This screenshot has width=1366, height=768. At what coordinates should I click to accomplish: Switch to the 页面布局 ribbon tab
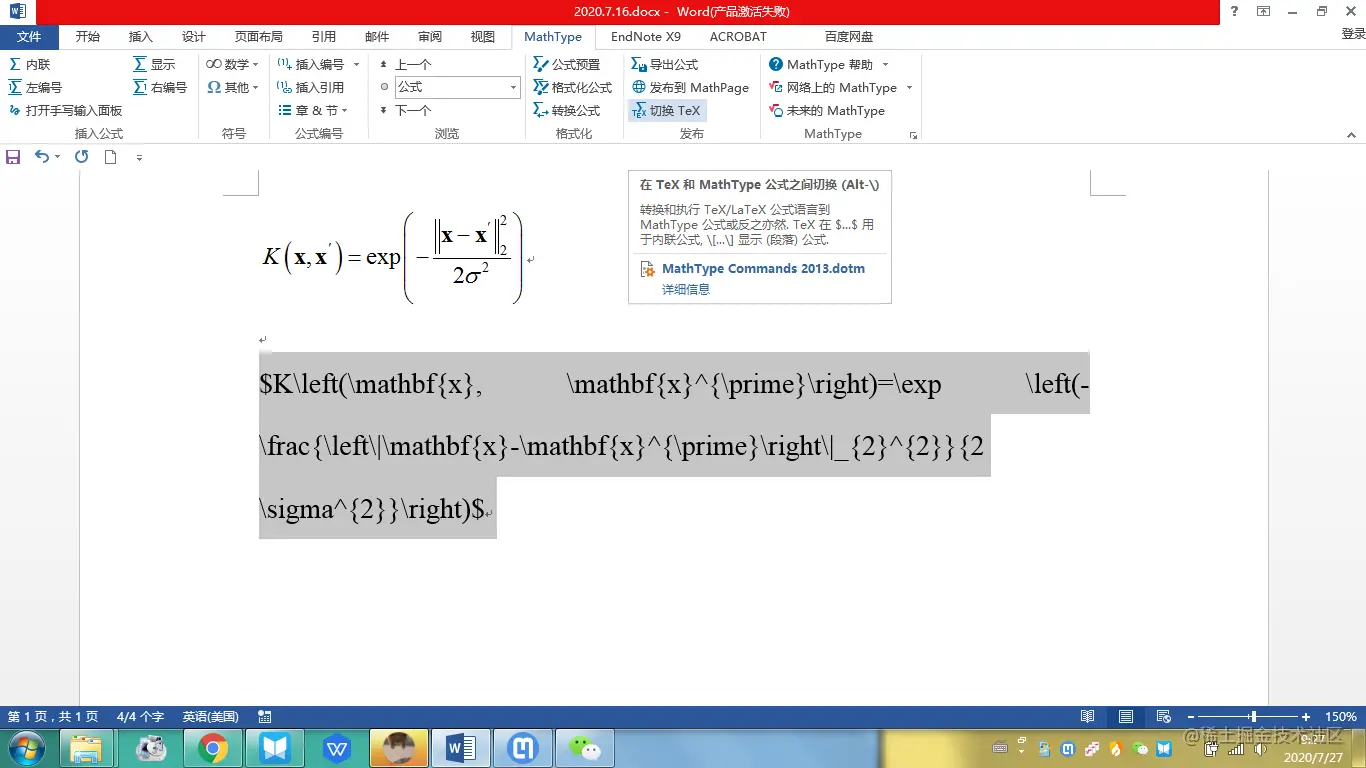(259, 37)
